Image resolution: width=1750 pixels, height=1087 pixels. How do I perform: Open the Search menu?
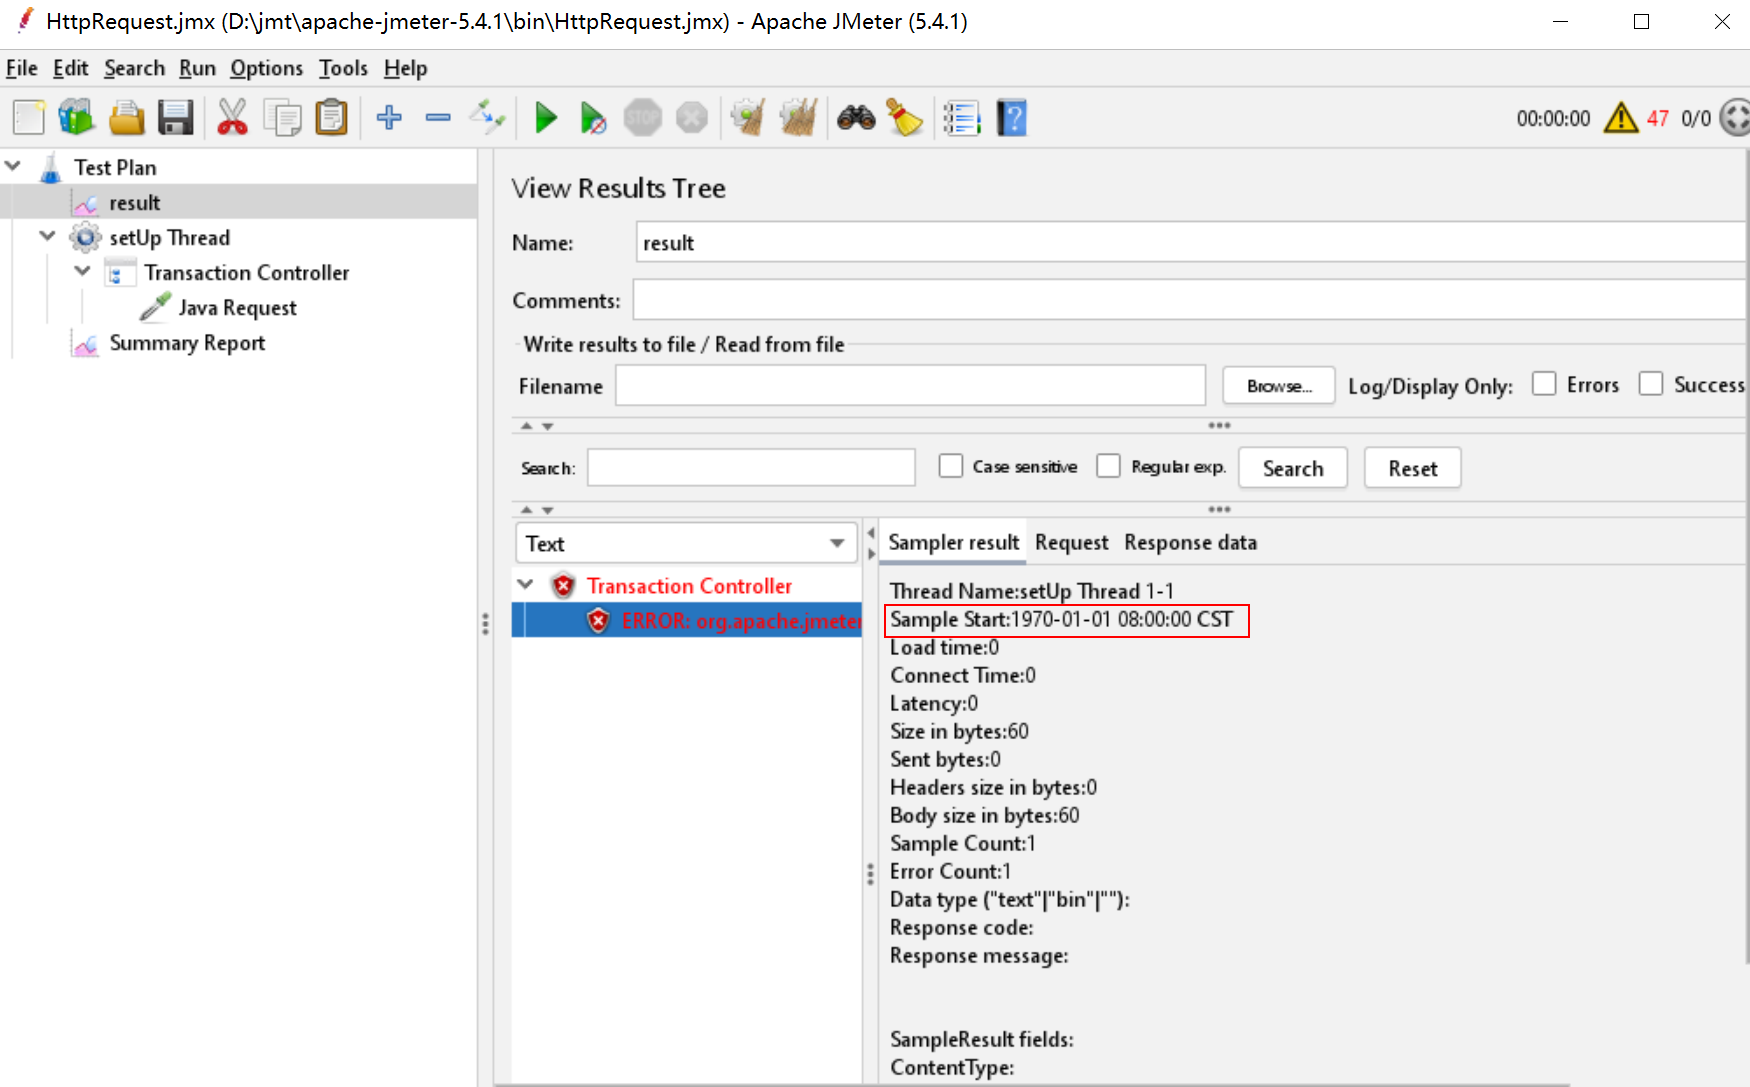pos(134,68)
